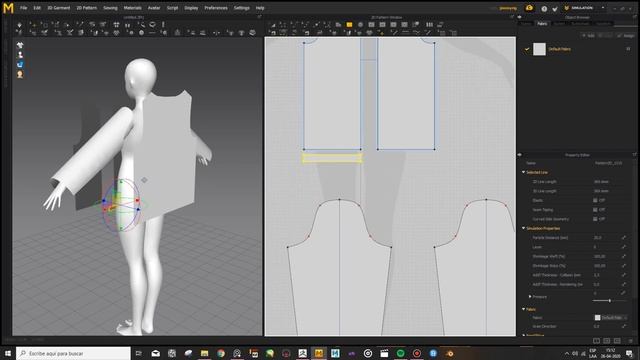This screenshot has width=640, height=360.
Task: Select the Default Fabric list item
Action: point(577,49)
